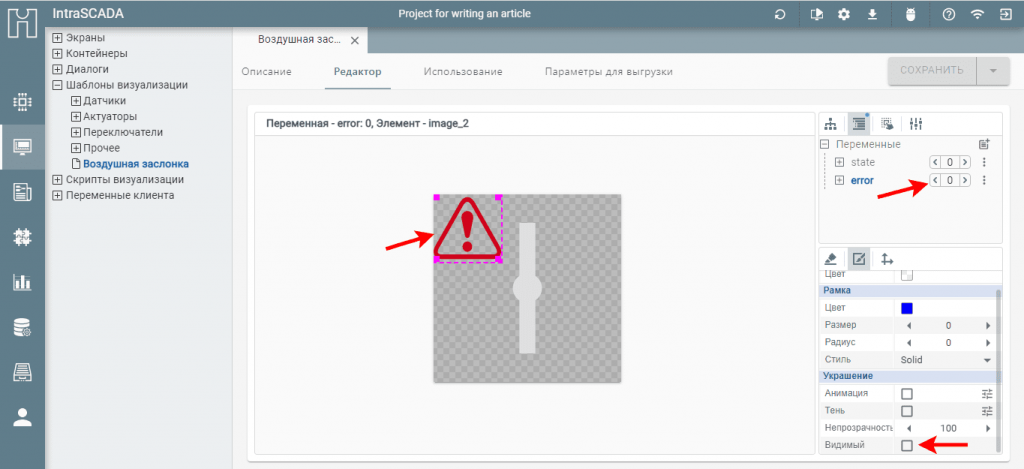Expand the Скрипты визуализации node

(57, 180)
